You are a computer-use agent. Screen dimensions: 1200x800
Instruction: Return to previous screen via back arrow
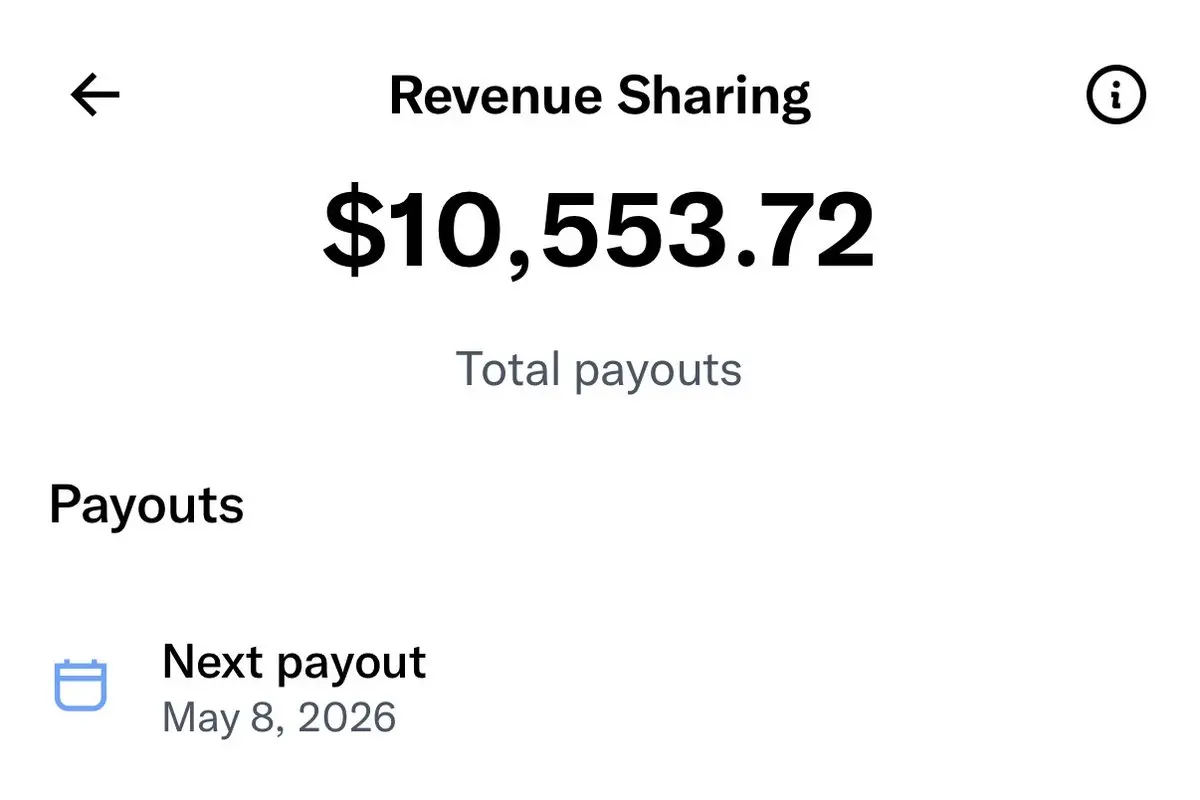point(95,96)
